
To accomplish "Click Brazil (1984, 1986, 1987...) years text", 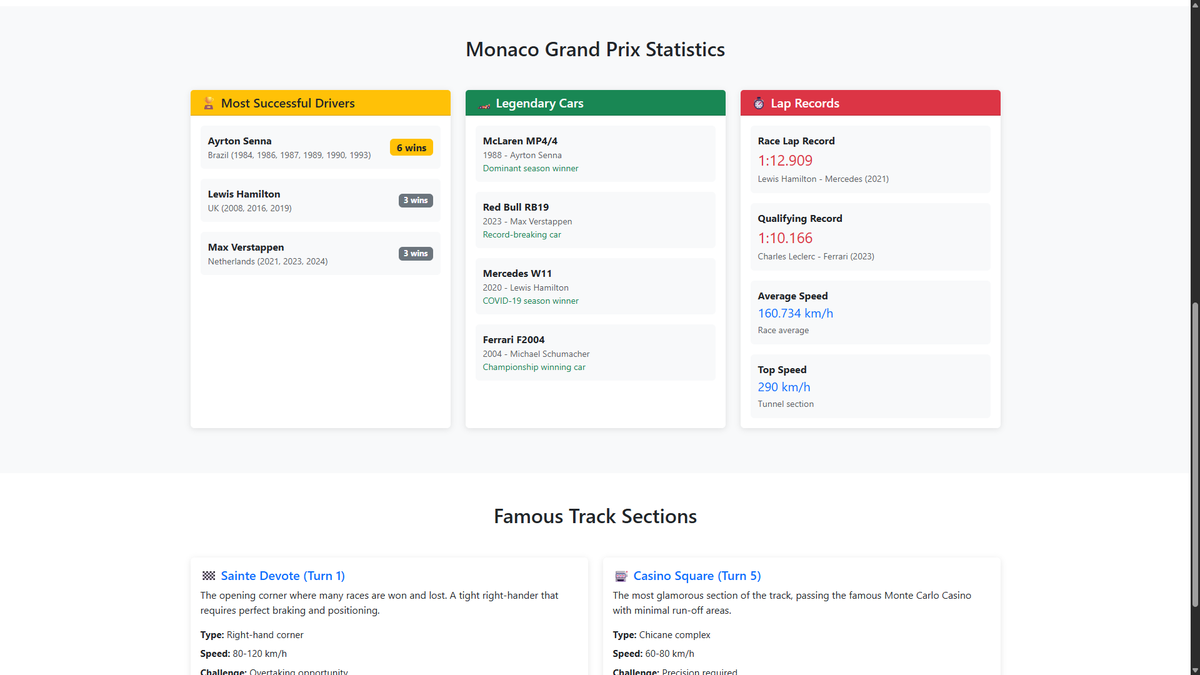I will pos(289,156).
